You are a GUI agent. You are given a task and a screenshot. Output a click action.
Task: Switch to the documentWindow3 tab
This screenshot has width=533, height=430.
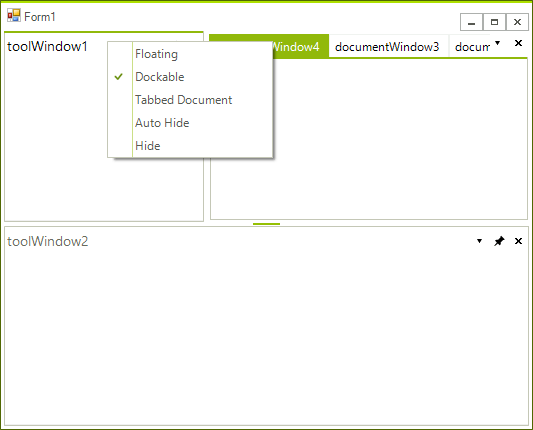[x=387, y=47]
